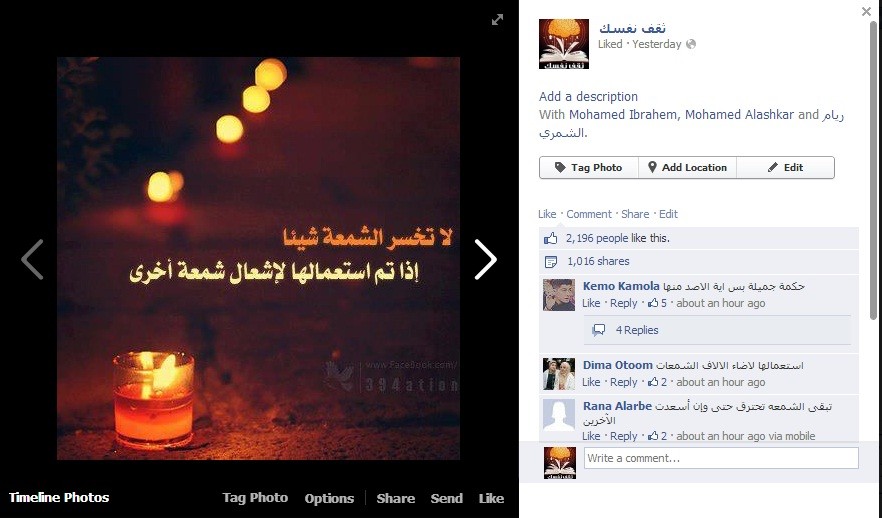Click Share in the bottom photo bar
Screen dimensions: 882x518
395,498
